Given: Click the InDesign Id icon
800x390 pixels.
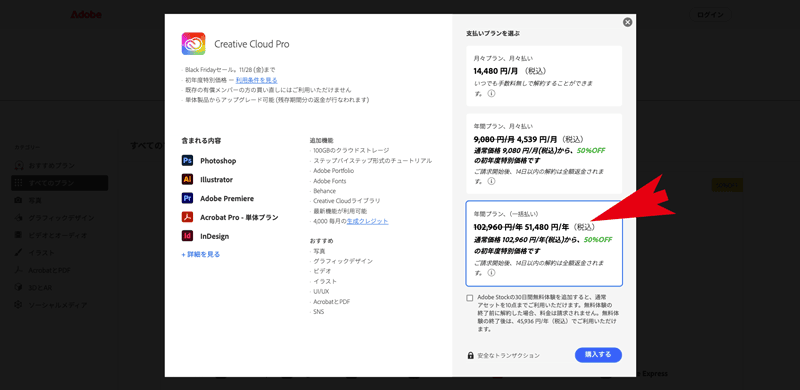Looking at the screenshot, I should pyautogui.click(x=187, y=236).
